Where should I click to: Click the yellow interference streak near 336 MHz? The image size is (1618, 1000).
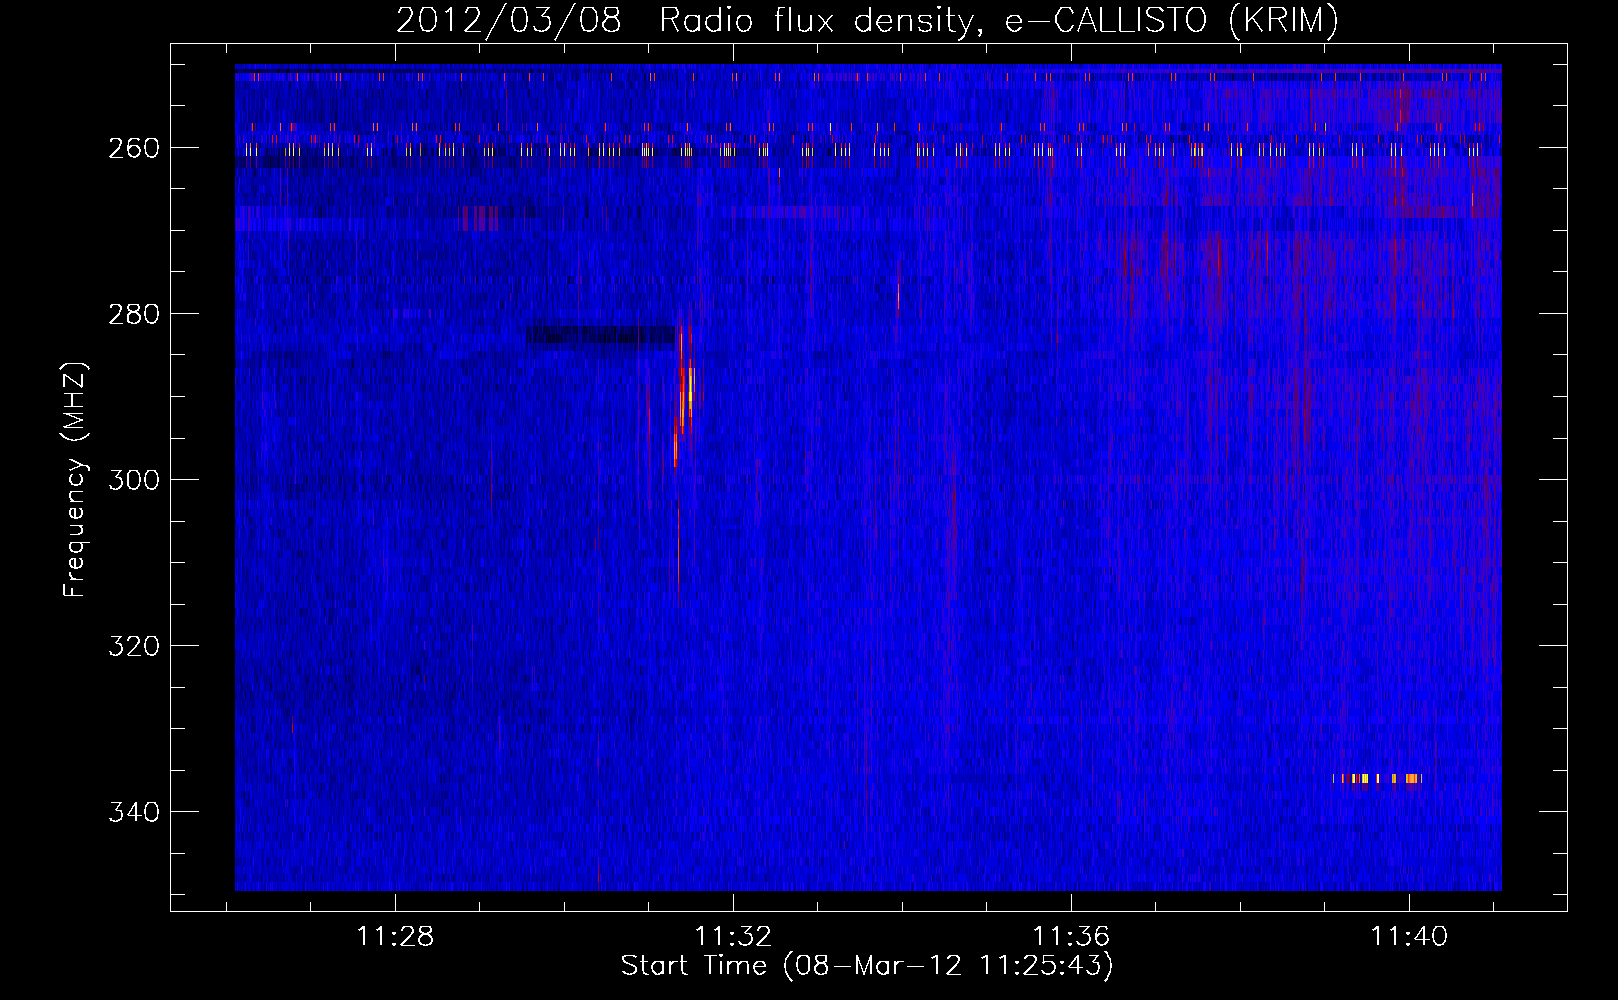tap(1377, 778)
